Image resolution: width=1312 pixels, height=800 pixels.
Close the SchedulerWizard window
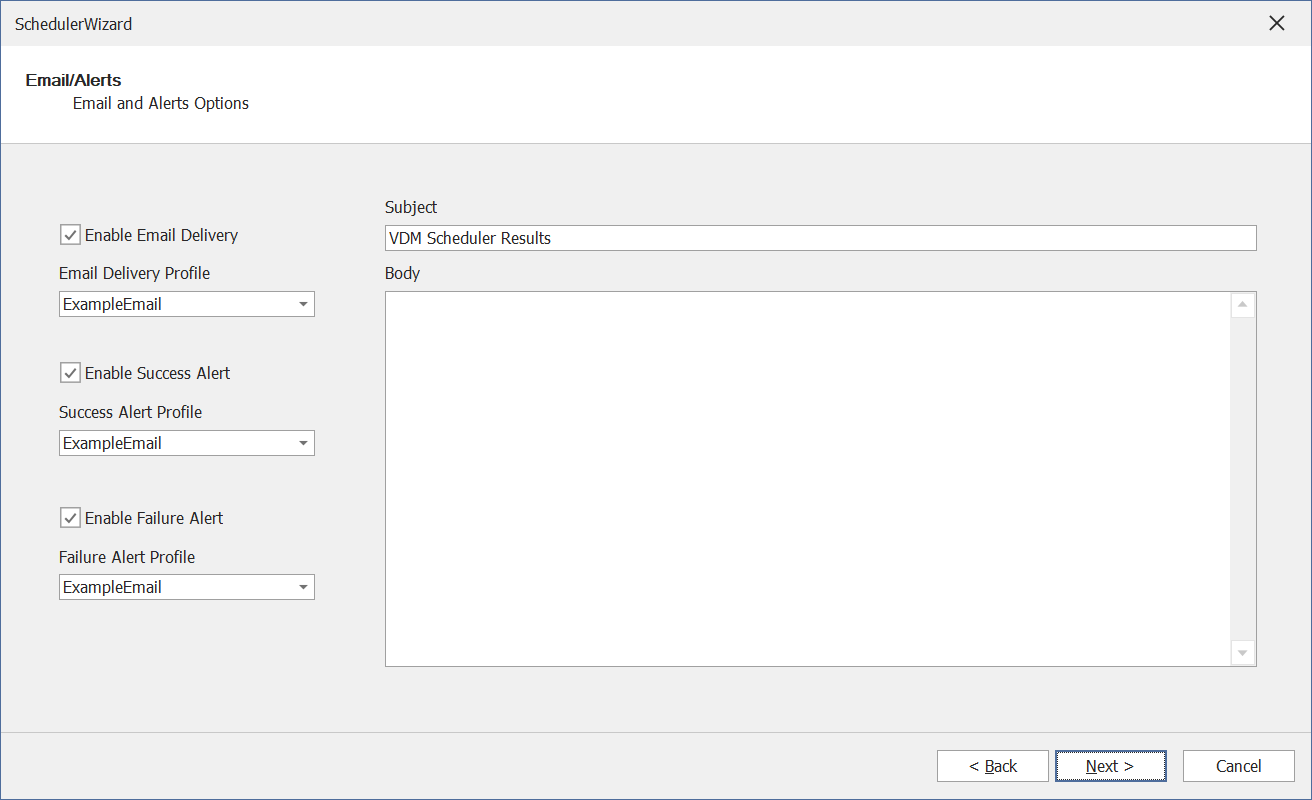[1277, 23]
